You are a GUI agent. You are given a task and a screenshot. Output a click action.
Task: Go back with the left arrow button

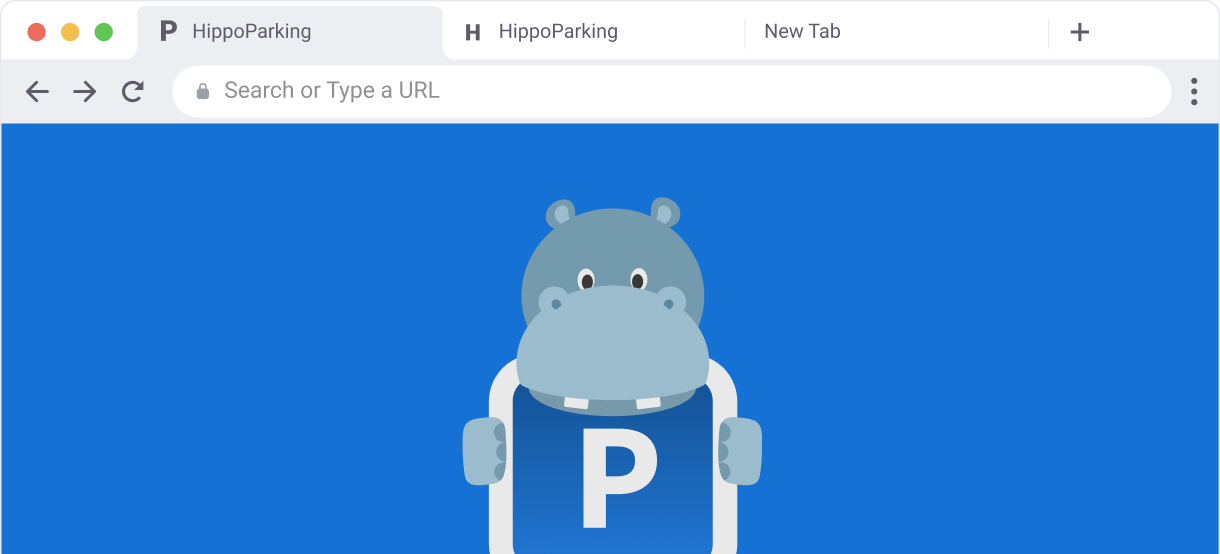click(x=37, y=92)
